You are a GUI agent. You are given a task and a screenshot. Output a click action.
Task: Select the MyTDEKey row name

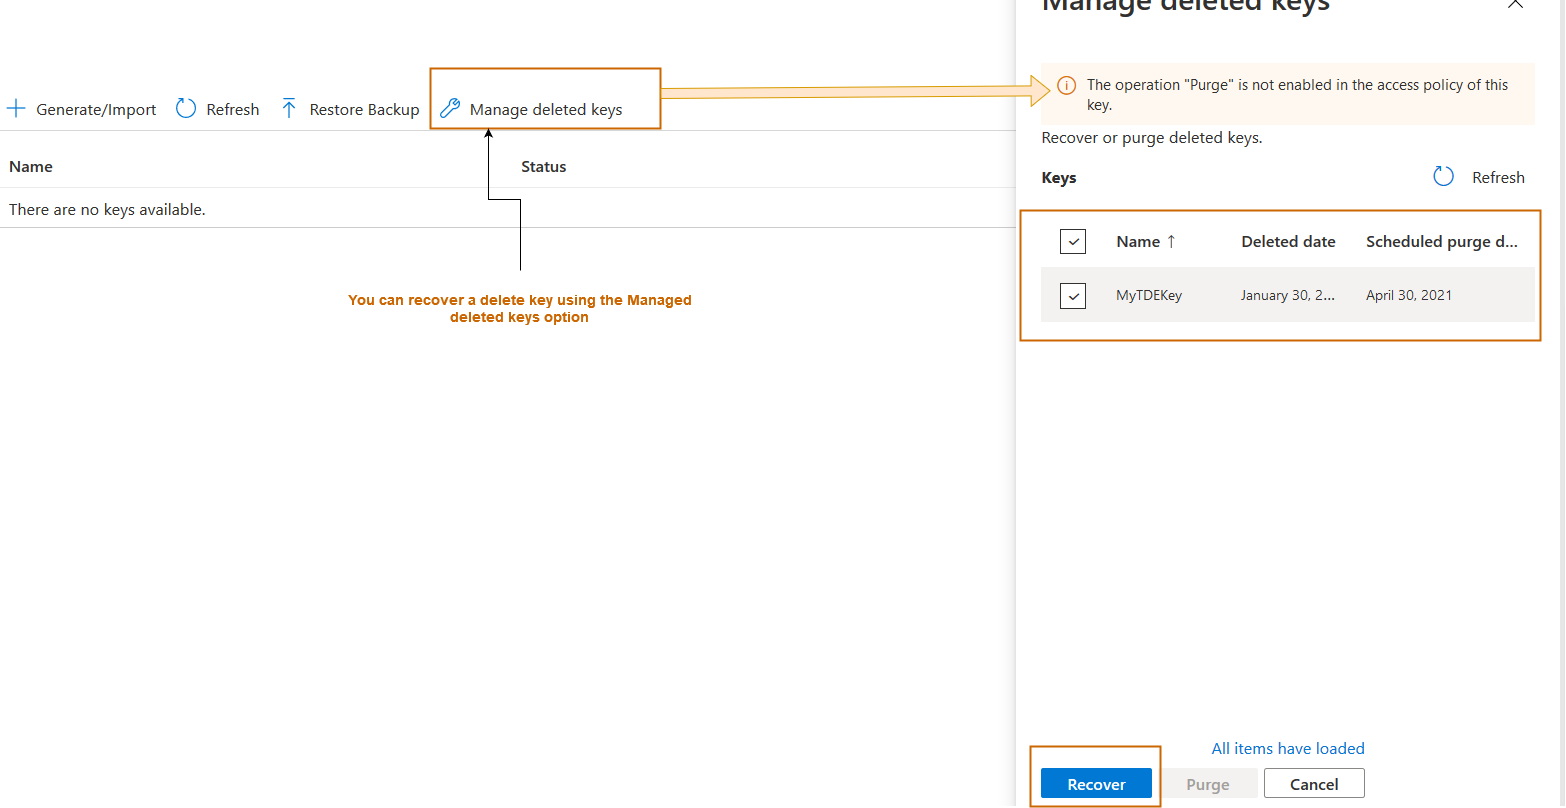[1149, 295]
